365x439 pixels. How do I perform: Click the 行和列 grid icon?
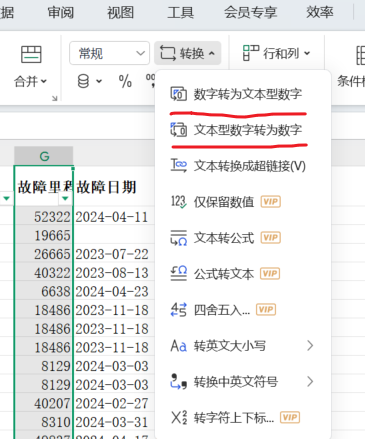[251, 53]
